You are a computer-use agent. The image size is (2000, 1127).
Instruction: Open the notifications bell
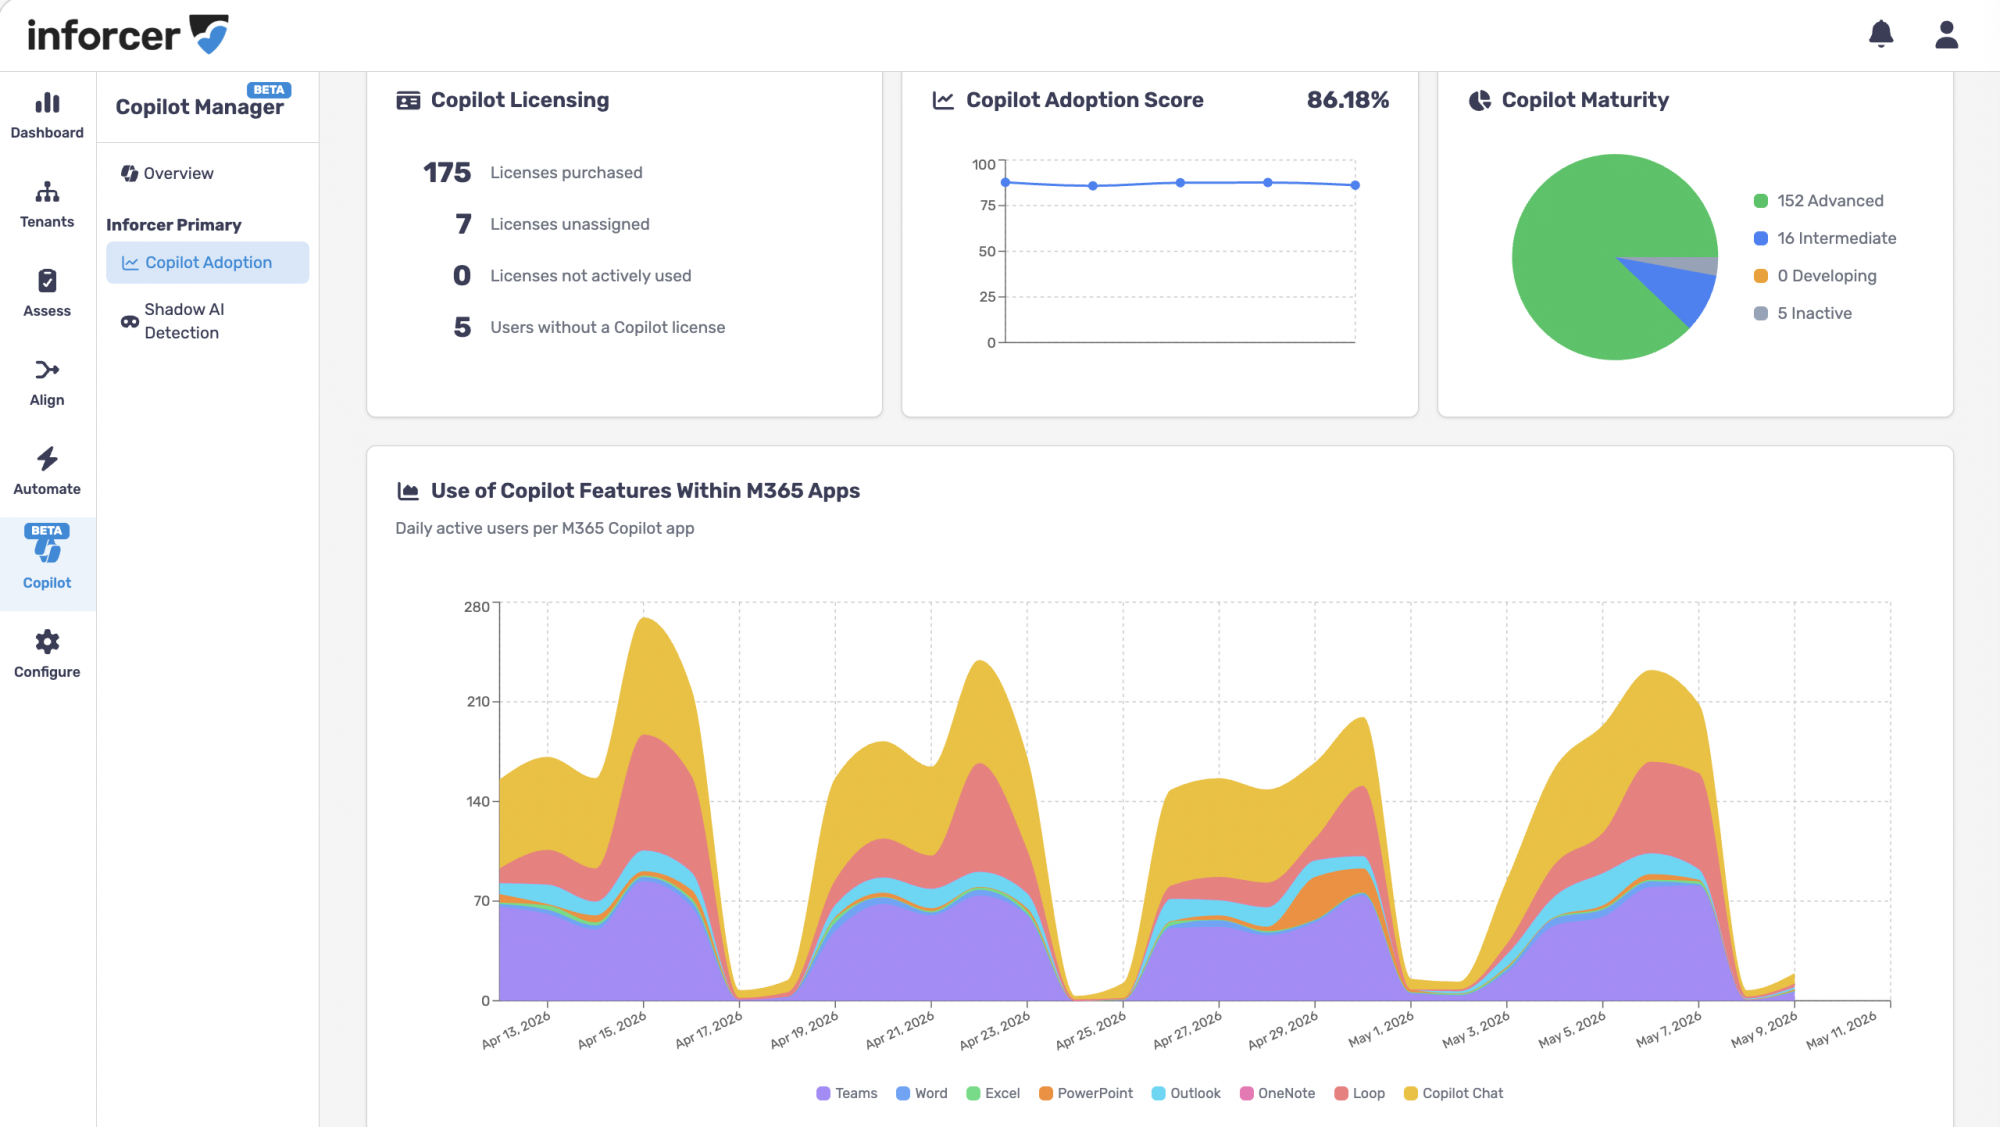1881,34
